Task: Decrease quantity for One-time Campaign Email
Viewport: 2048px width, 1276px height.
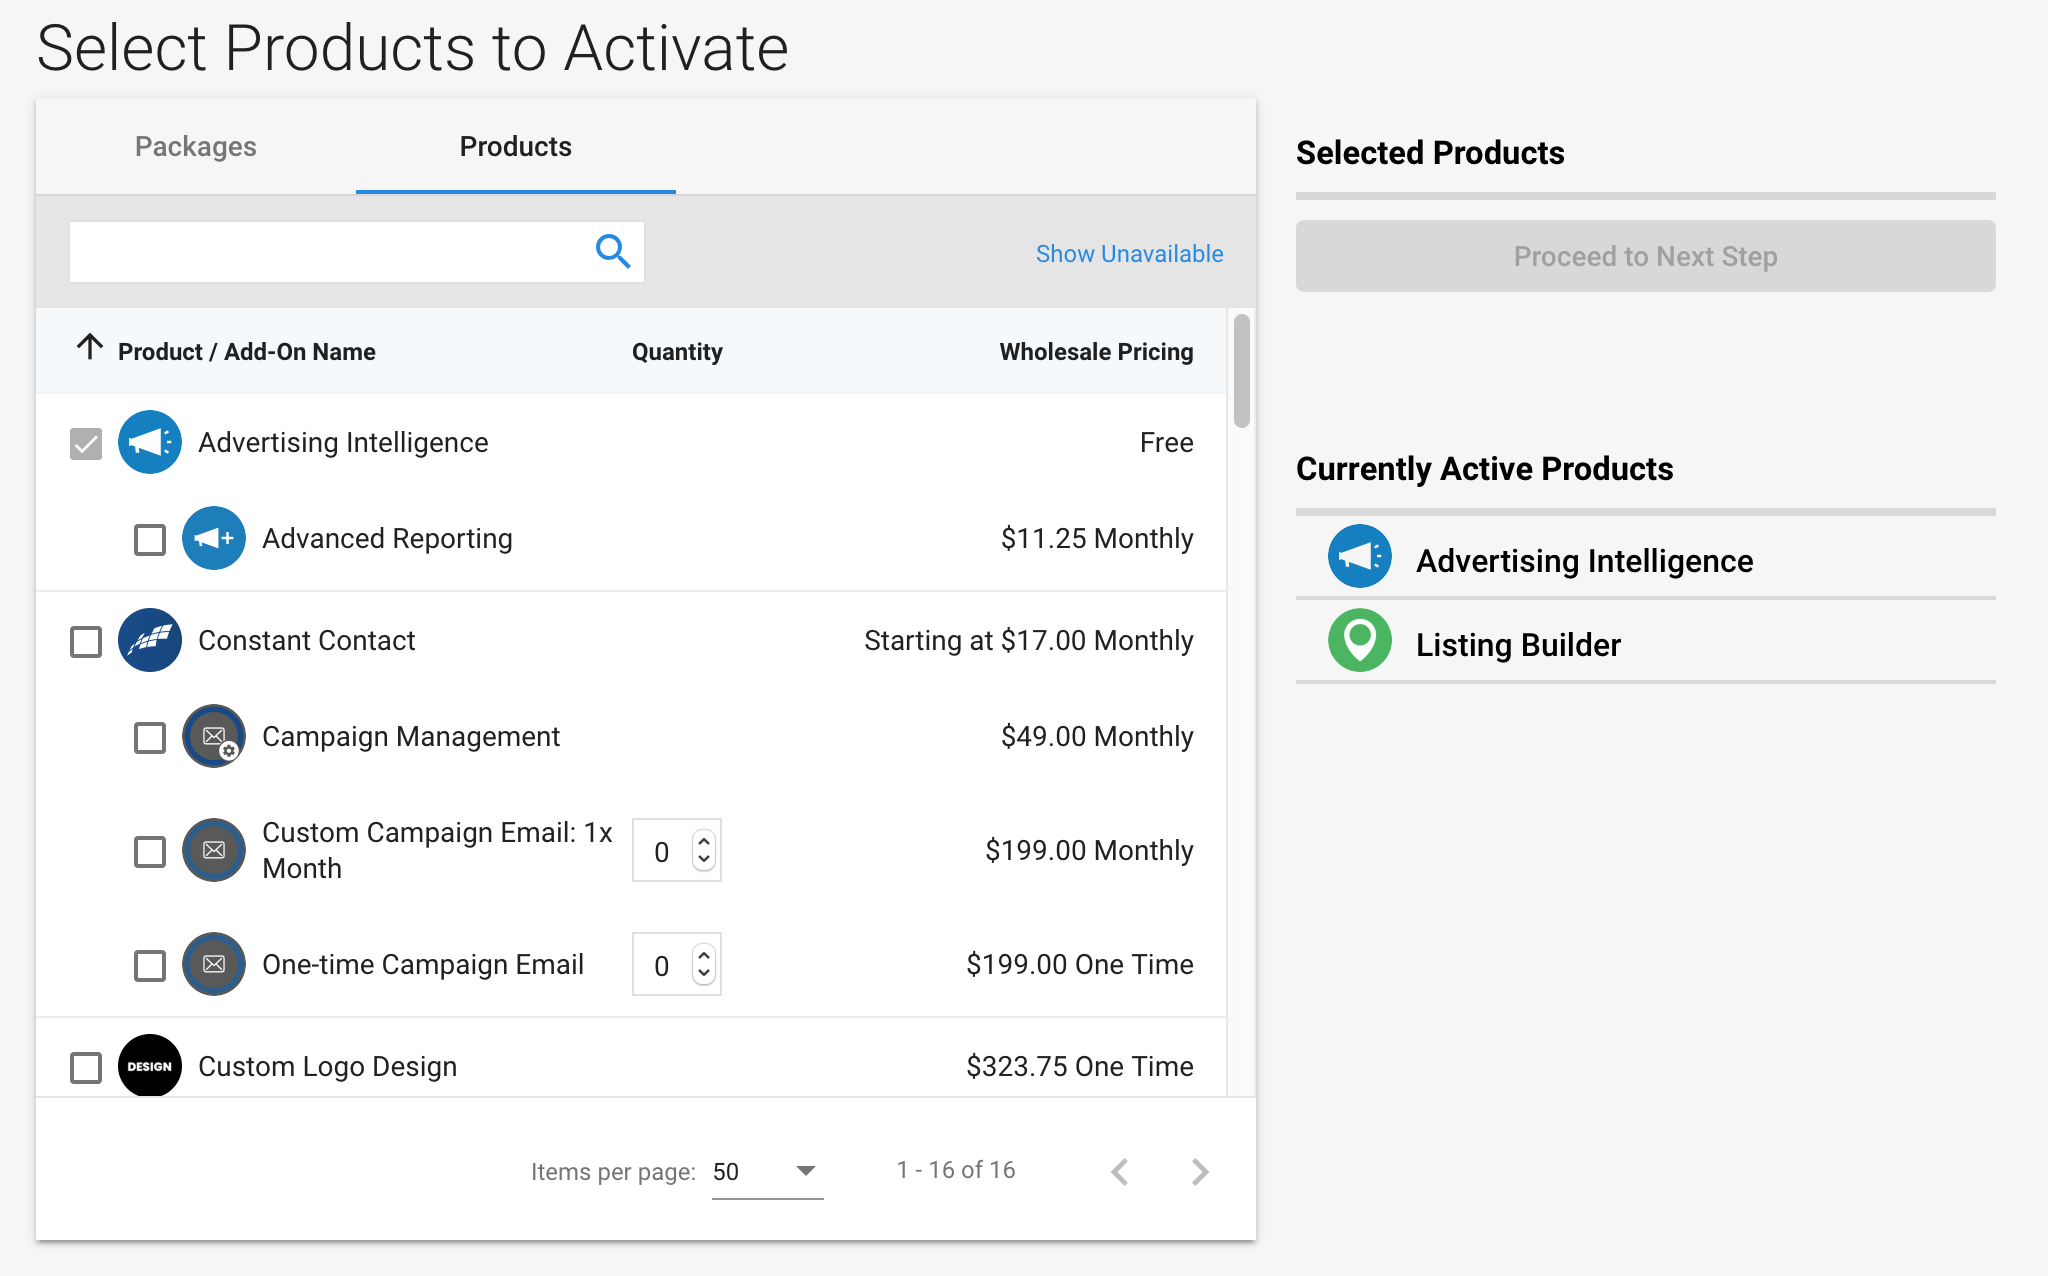Action: coord(704,973)
